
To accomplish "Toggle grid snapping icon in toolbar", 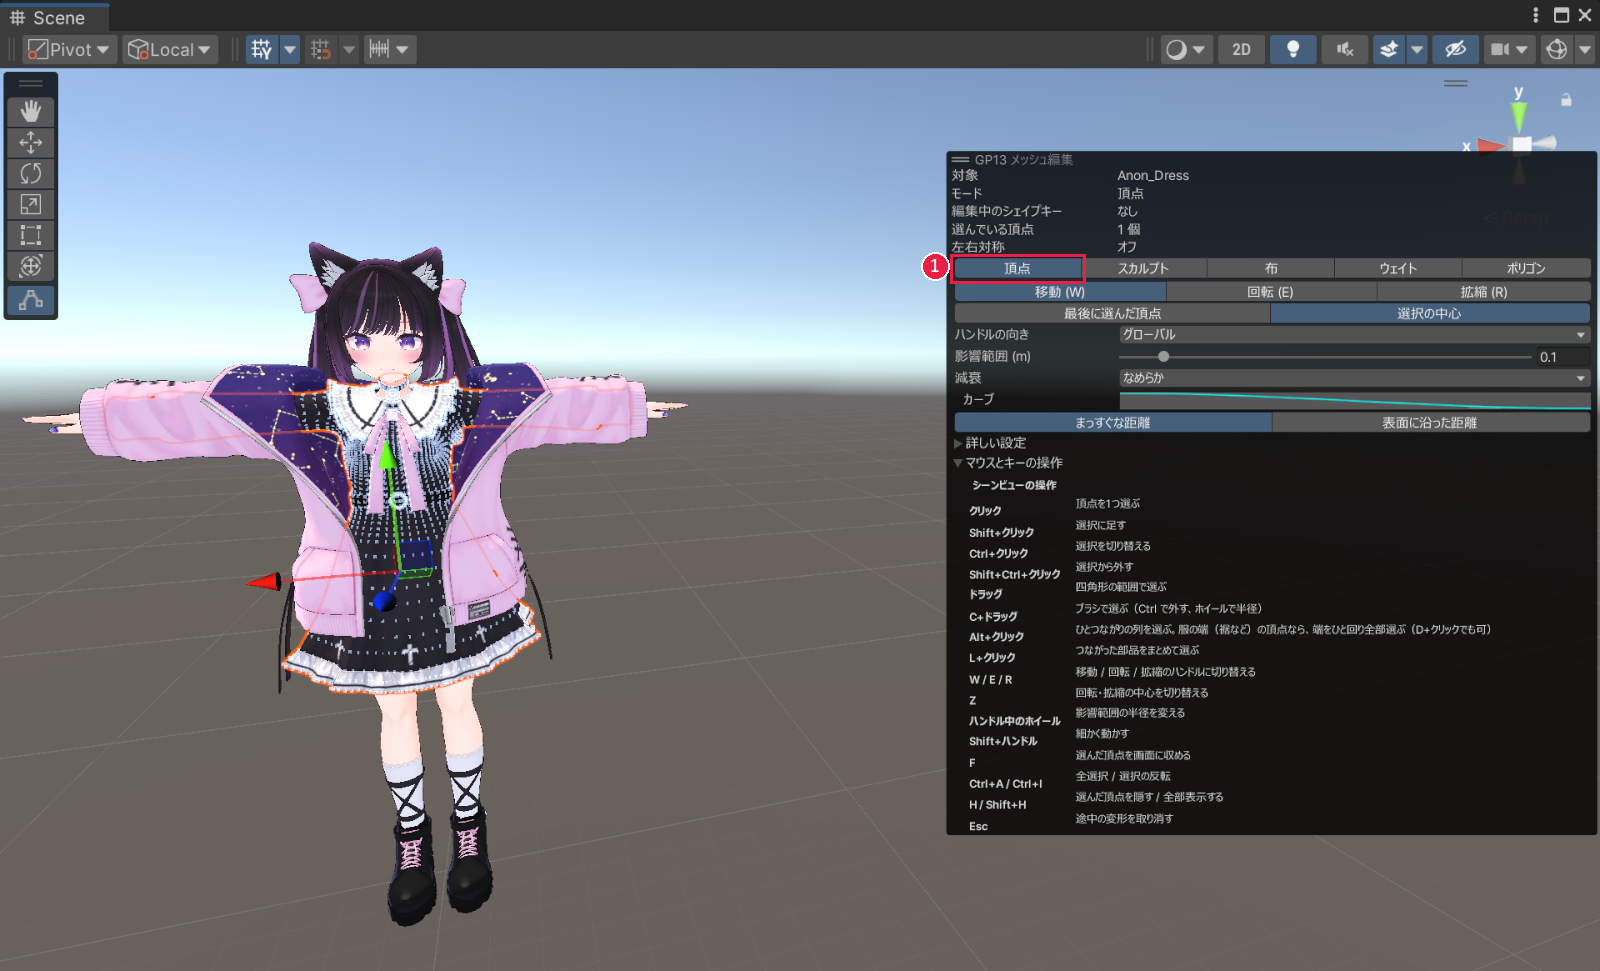I will (321, 49).
